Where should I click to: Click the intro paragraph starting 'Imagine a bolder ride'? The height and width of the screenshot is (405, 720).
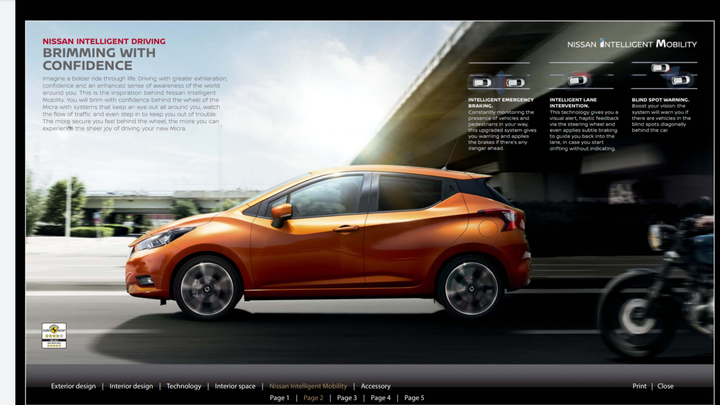coord(135,103)
